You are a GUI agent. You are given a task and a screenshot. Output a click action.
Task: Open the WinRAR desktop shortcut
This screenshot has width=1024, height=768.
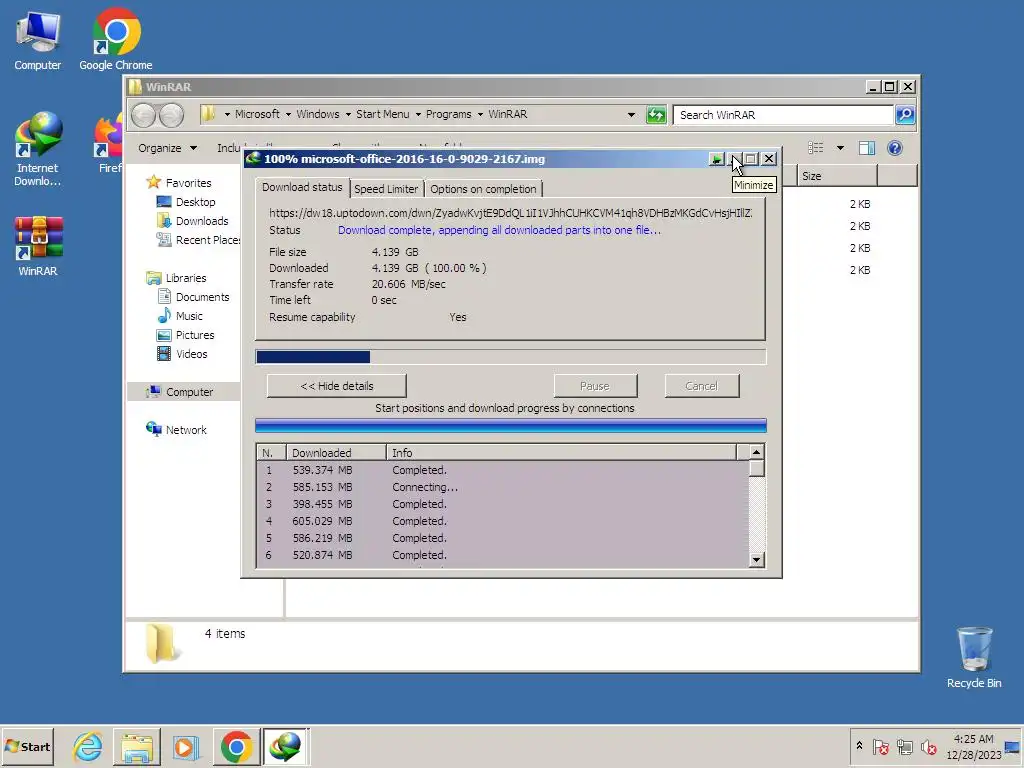pyautogui.click(x=38, y=246)
